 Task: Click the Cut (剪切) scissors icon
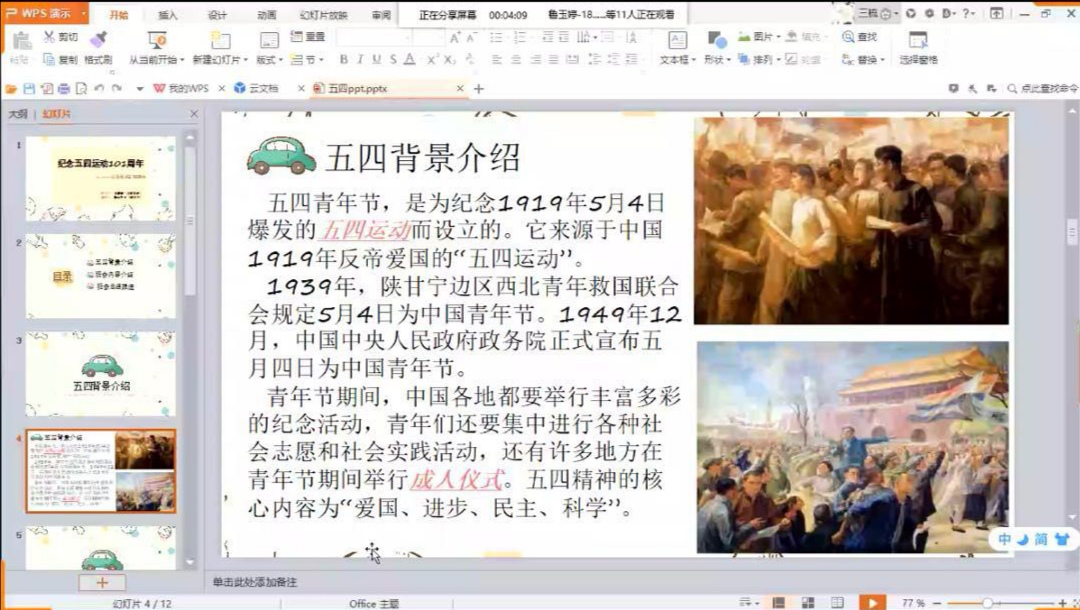(49, 37)
